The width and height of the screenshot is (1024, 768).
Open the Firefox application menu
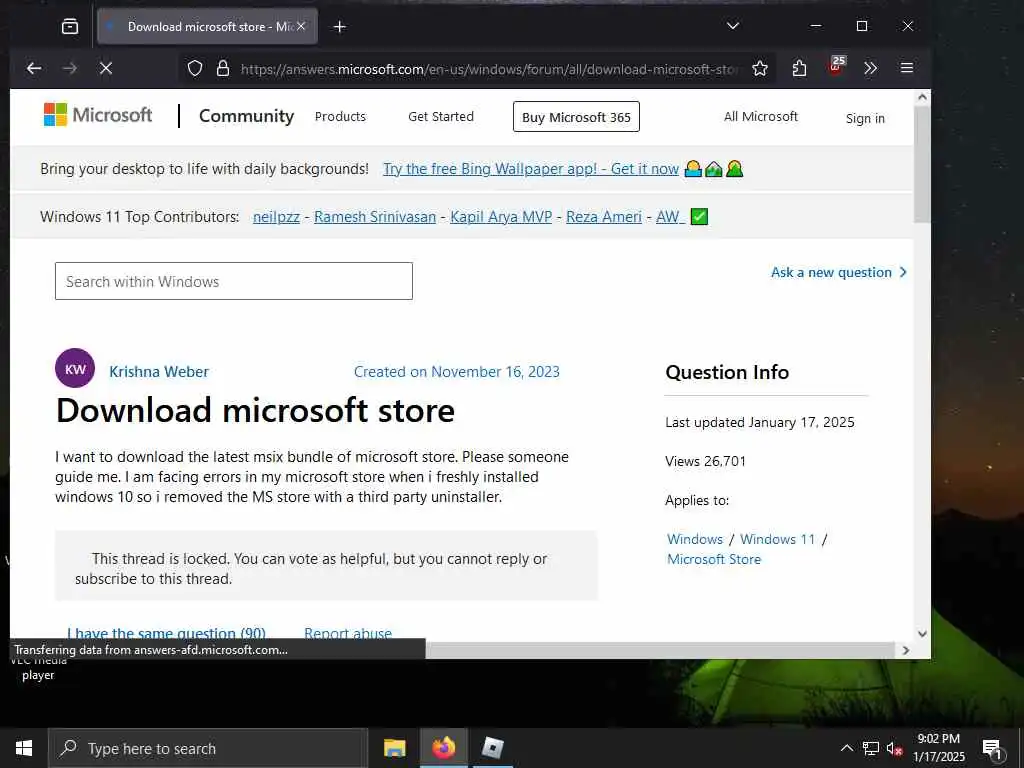906,68
